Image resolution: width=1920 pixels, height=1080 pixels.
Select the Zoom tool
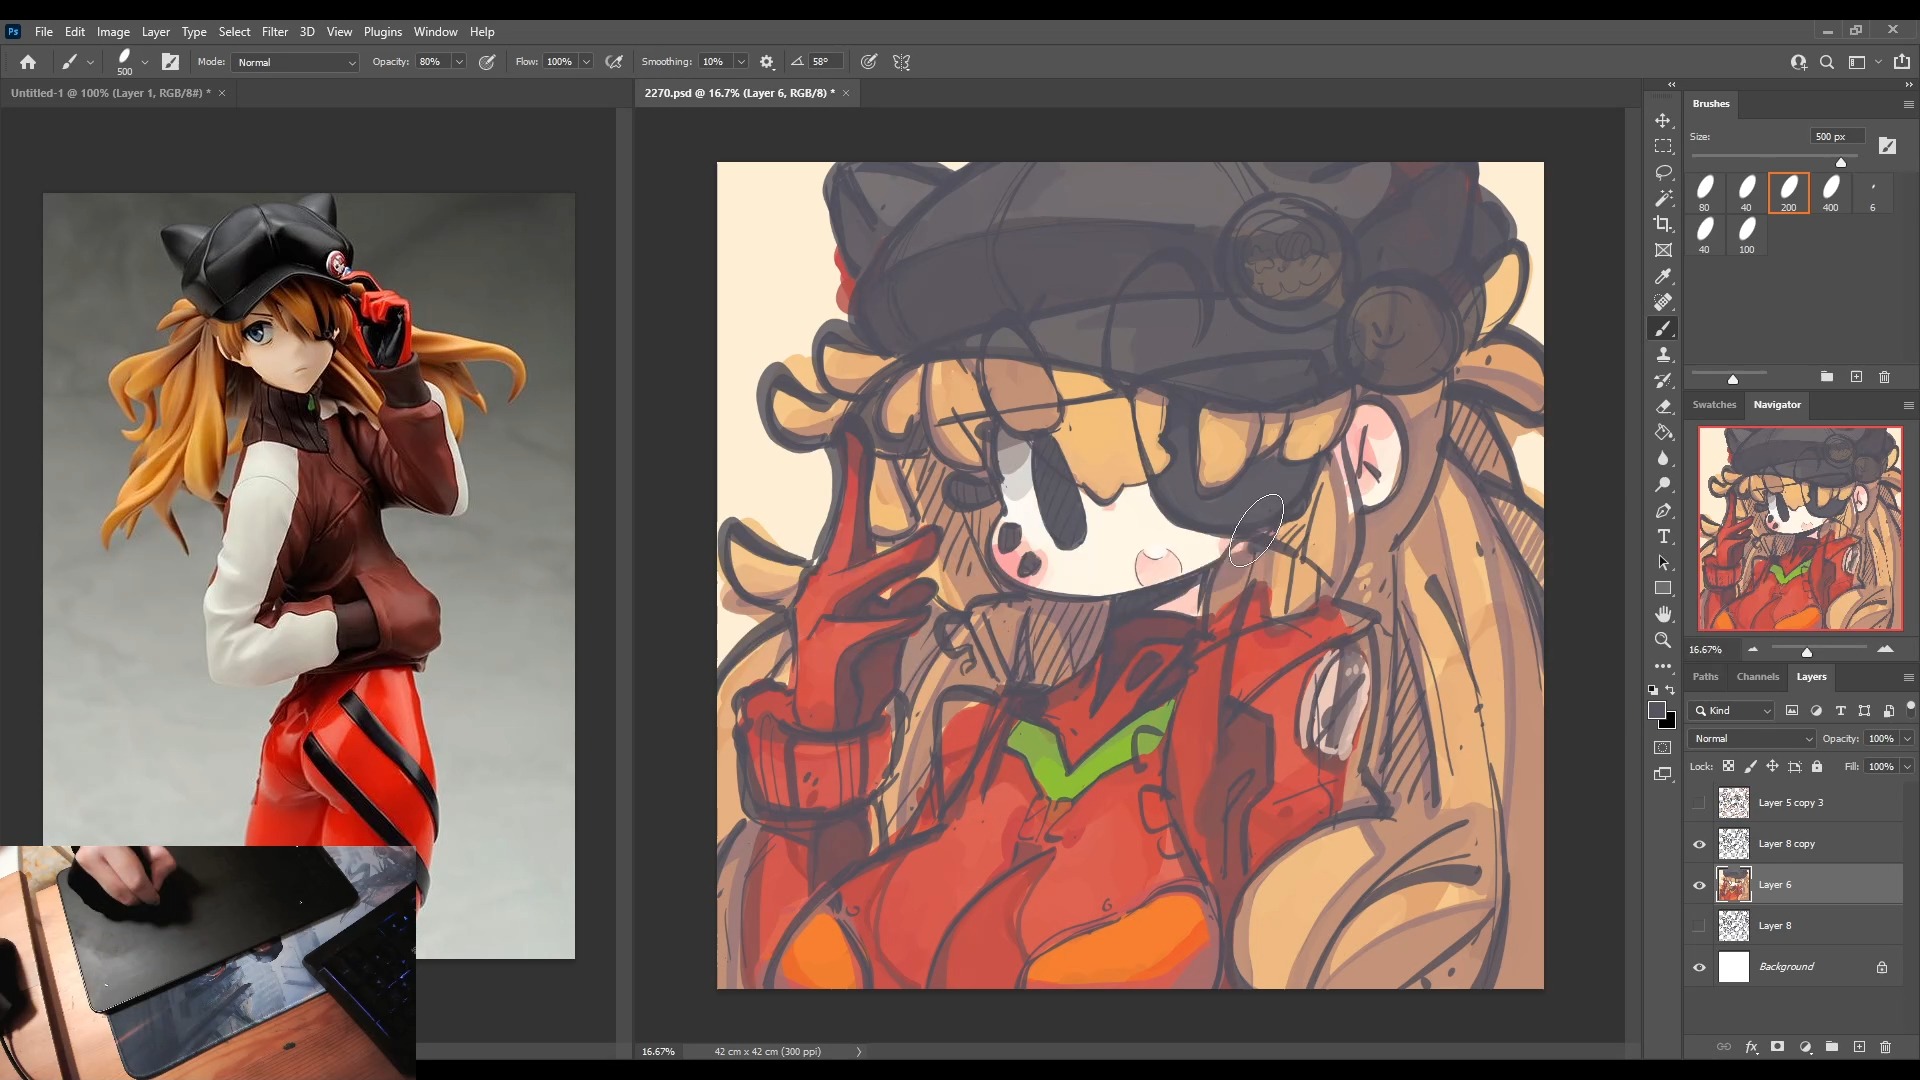pos(1663,641)
